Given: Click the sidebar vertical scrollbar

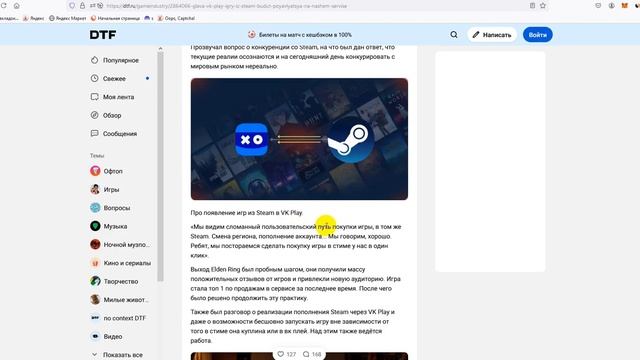Looking at the screenshot, I should coord(160,167).
